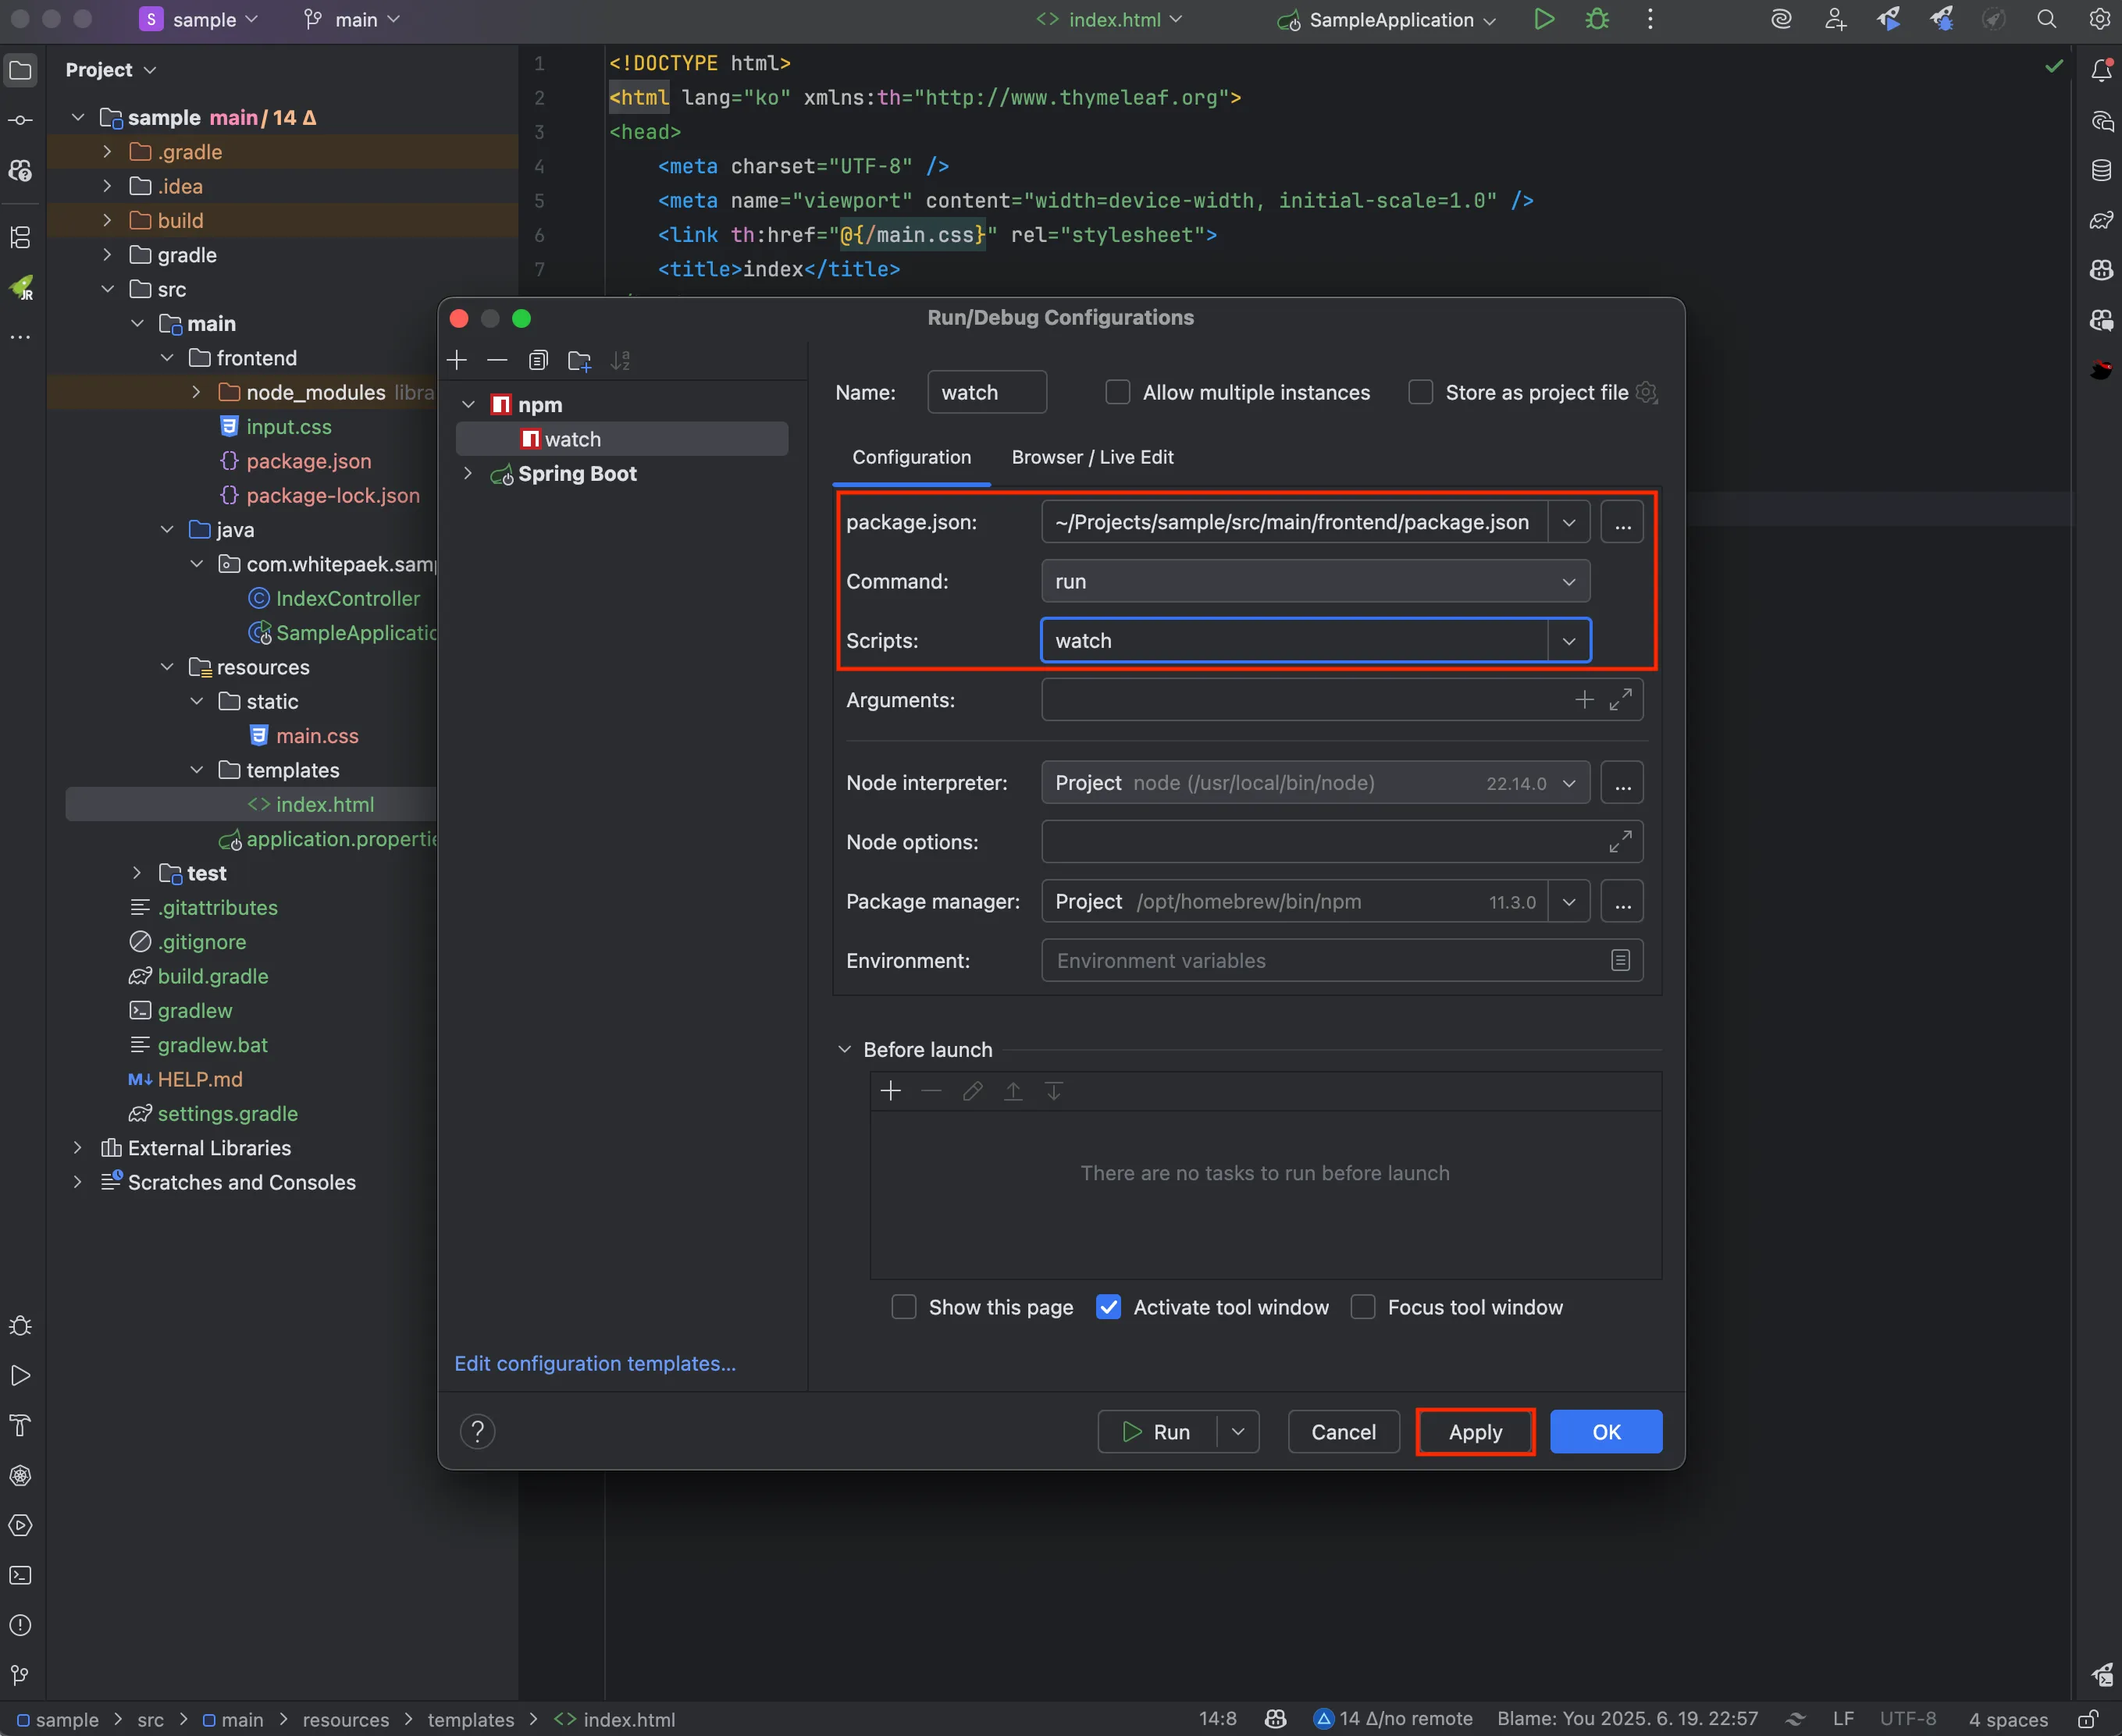This screenshot has width=2122, height=1736.
Task: Switch to the Browser / Live Edit tab
Action: (1092, 457)
